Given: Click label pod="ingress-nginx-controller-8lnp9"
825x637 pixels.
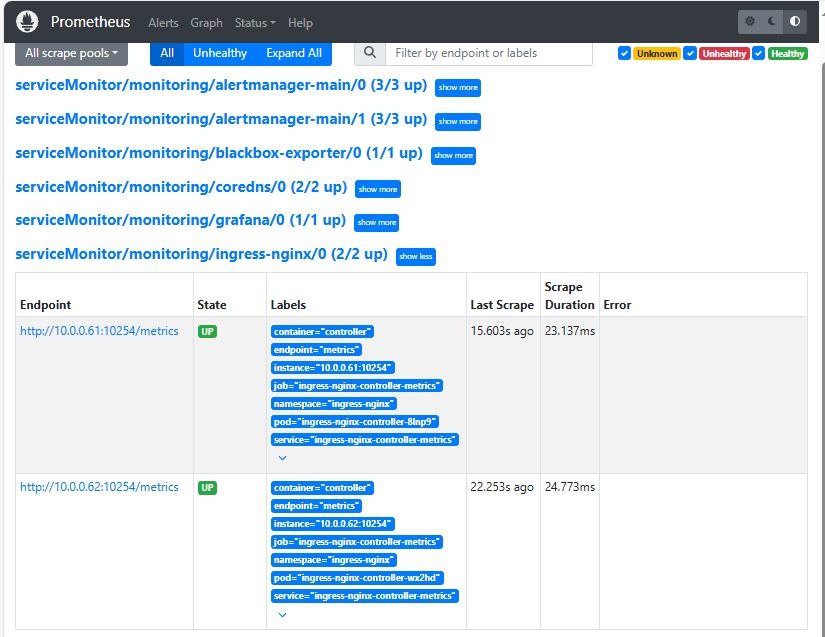Looking at the screenshot, I should pos(355,422).
